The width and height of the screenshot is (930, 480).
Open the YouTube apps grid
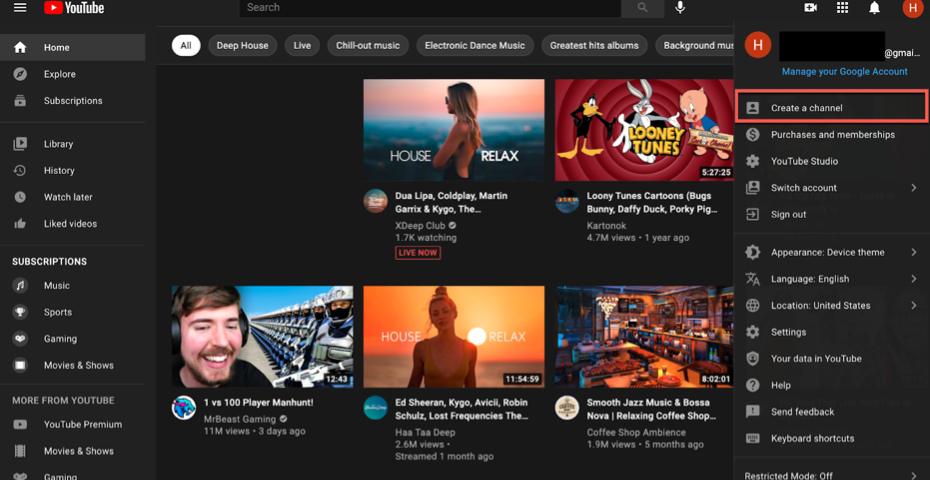[842, 8]
